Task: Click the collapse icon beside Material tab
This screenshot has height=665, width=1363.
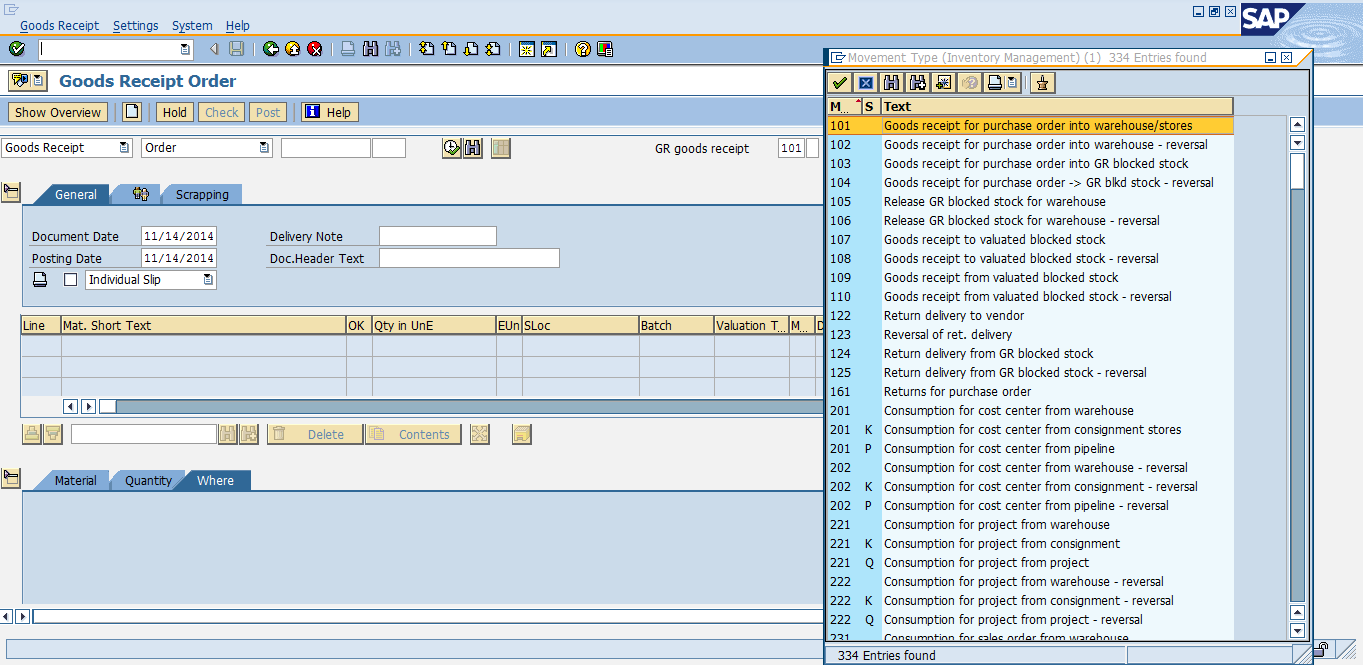Action: 11,477
